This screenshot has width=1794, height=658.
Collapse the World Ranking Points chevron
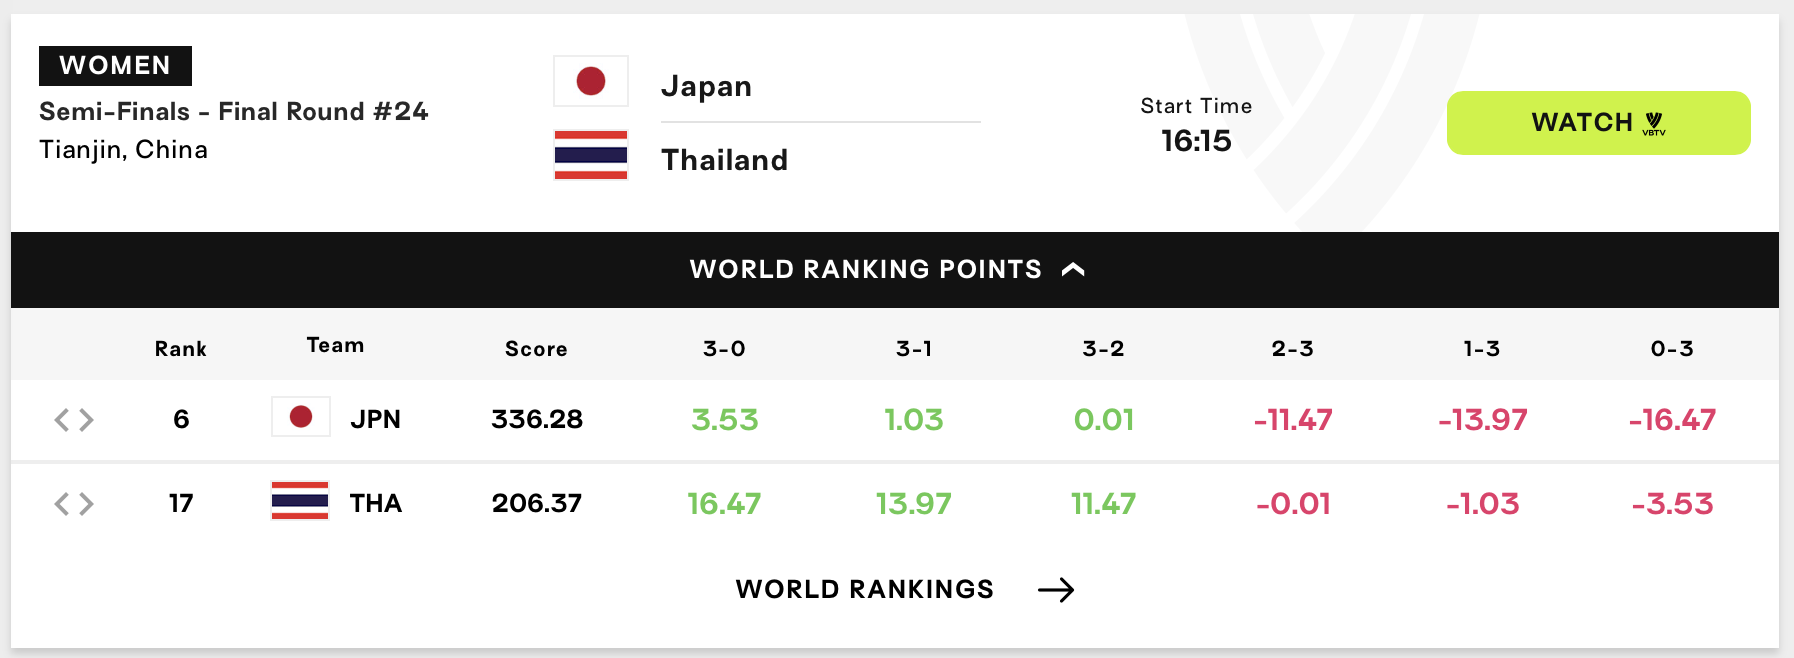point(1073,269)
